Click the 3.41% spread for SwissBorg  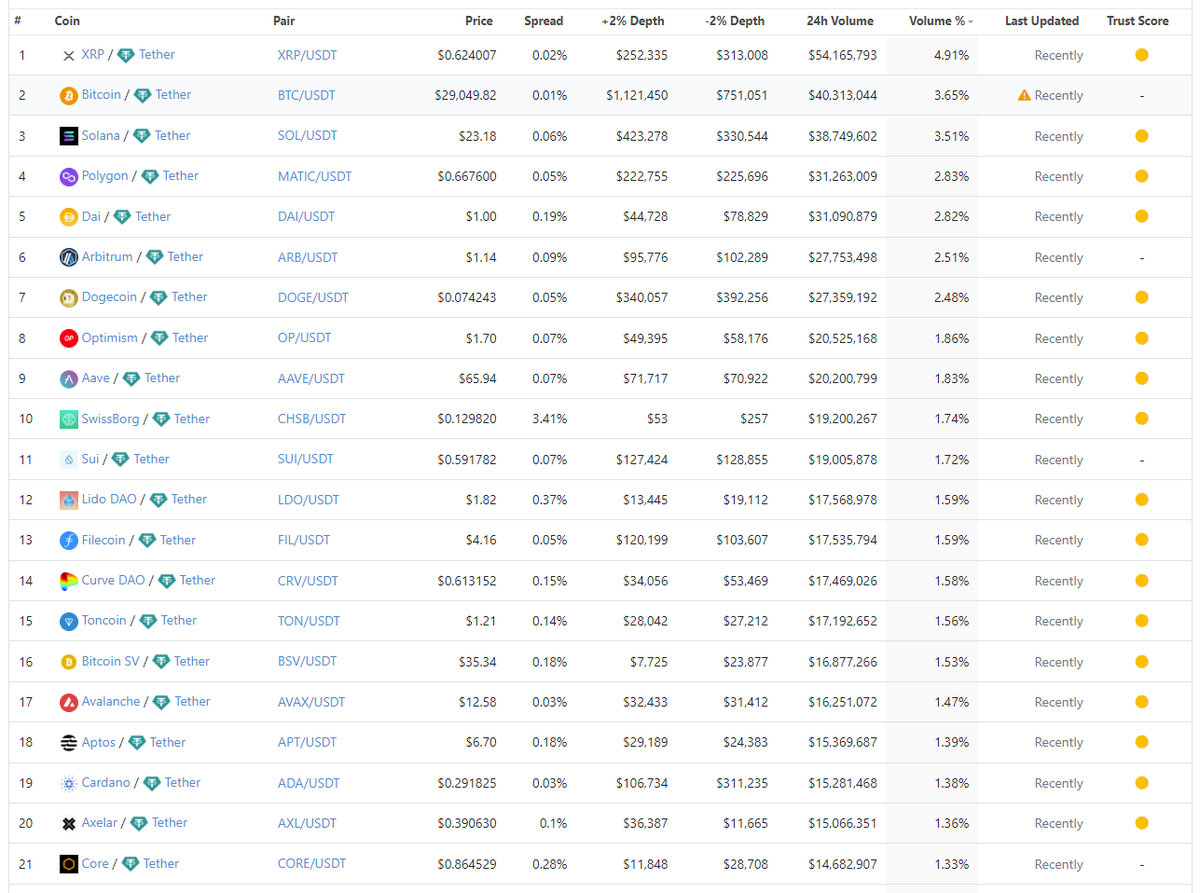(549, 419)
